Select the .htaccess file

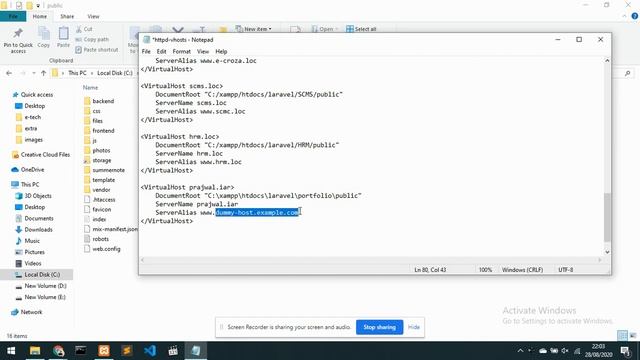pyautogui.click(x=100, y=200)
